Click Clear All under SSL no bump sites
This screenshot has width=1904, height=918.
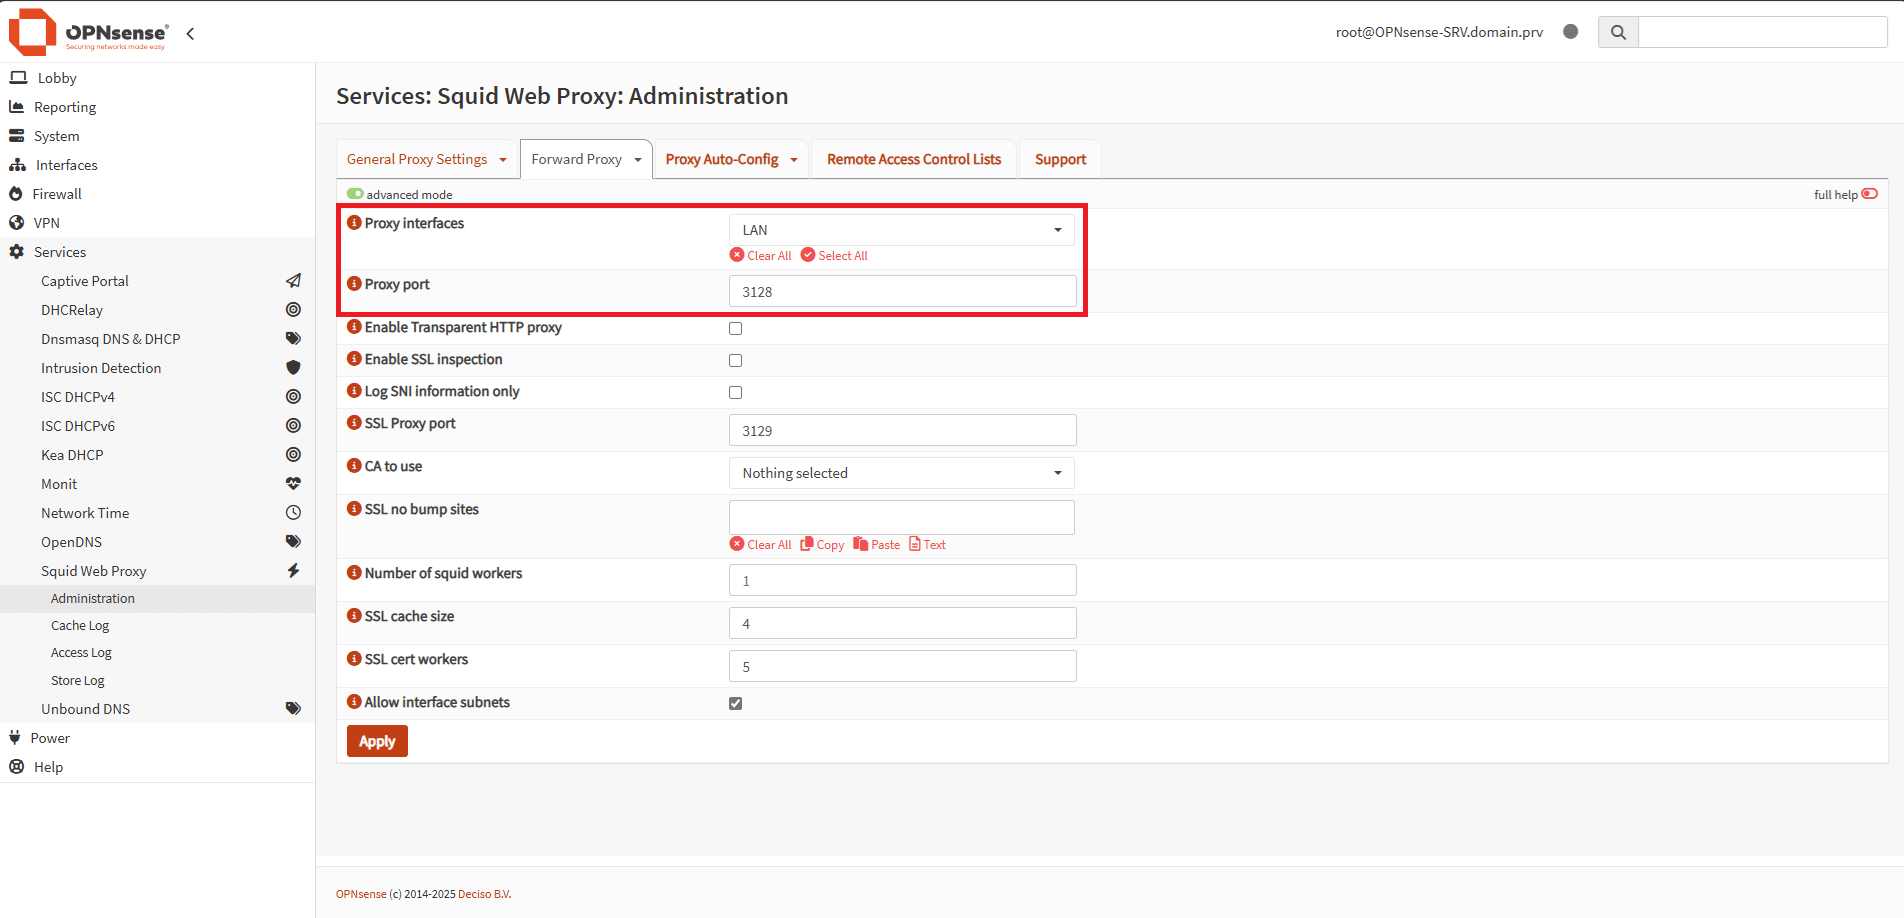pos(761,545)
